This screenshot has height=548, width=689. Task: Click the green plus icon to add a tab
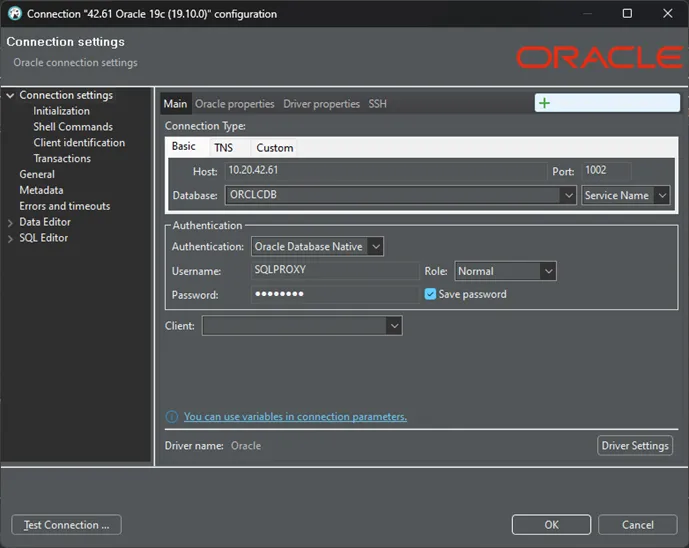544,103
